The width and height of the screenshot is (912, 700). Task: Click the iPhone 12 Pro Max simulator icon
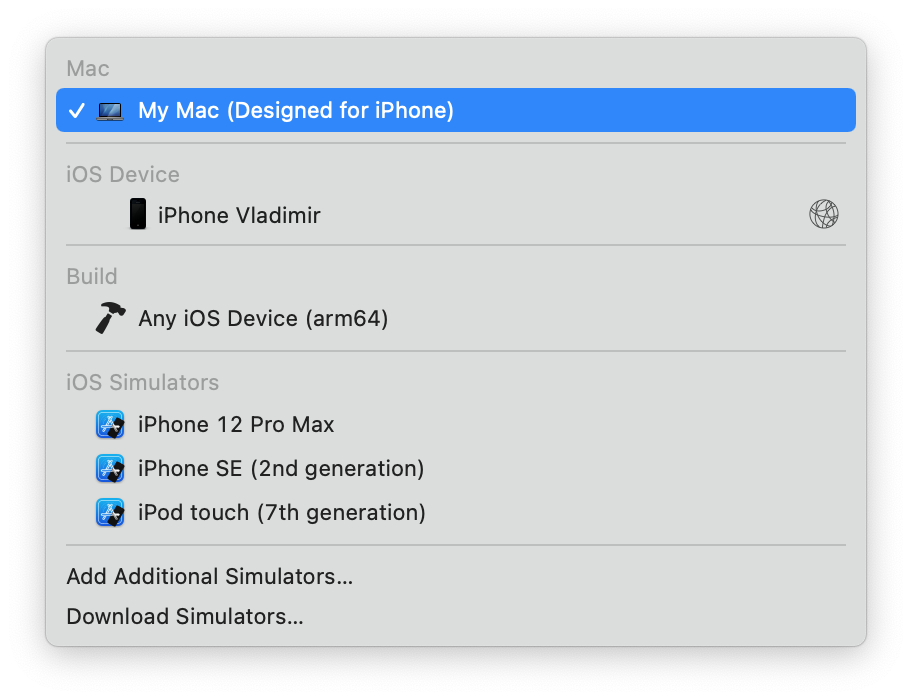click(x=110, y=425)
